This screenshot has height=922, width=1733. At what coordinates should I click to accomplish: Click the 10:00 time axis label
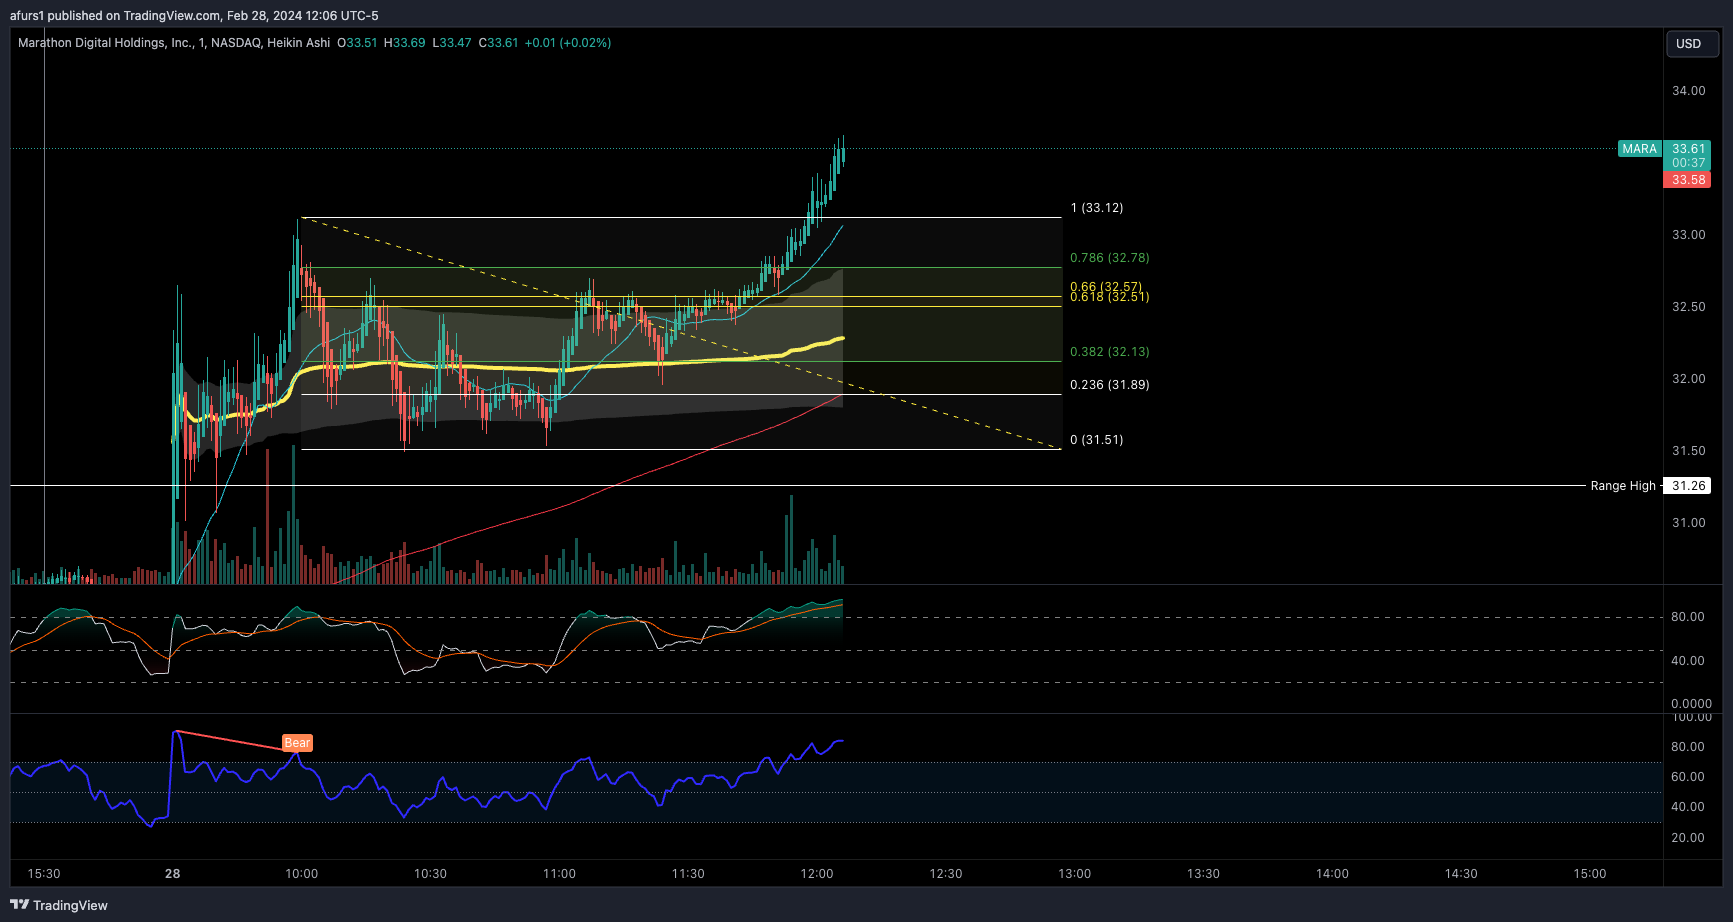[x=302, y=874]
